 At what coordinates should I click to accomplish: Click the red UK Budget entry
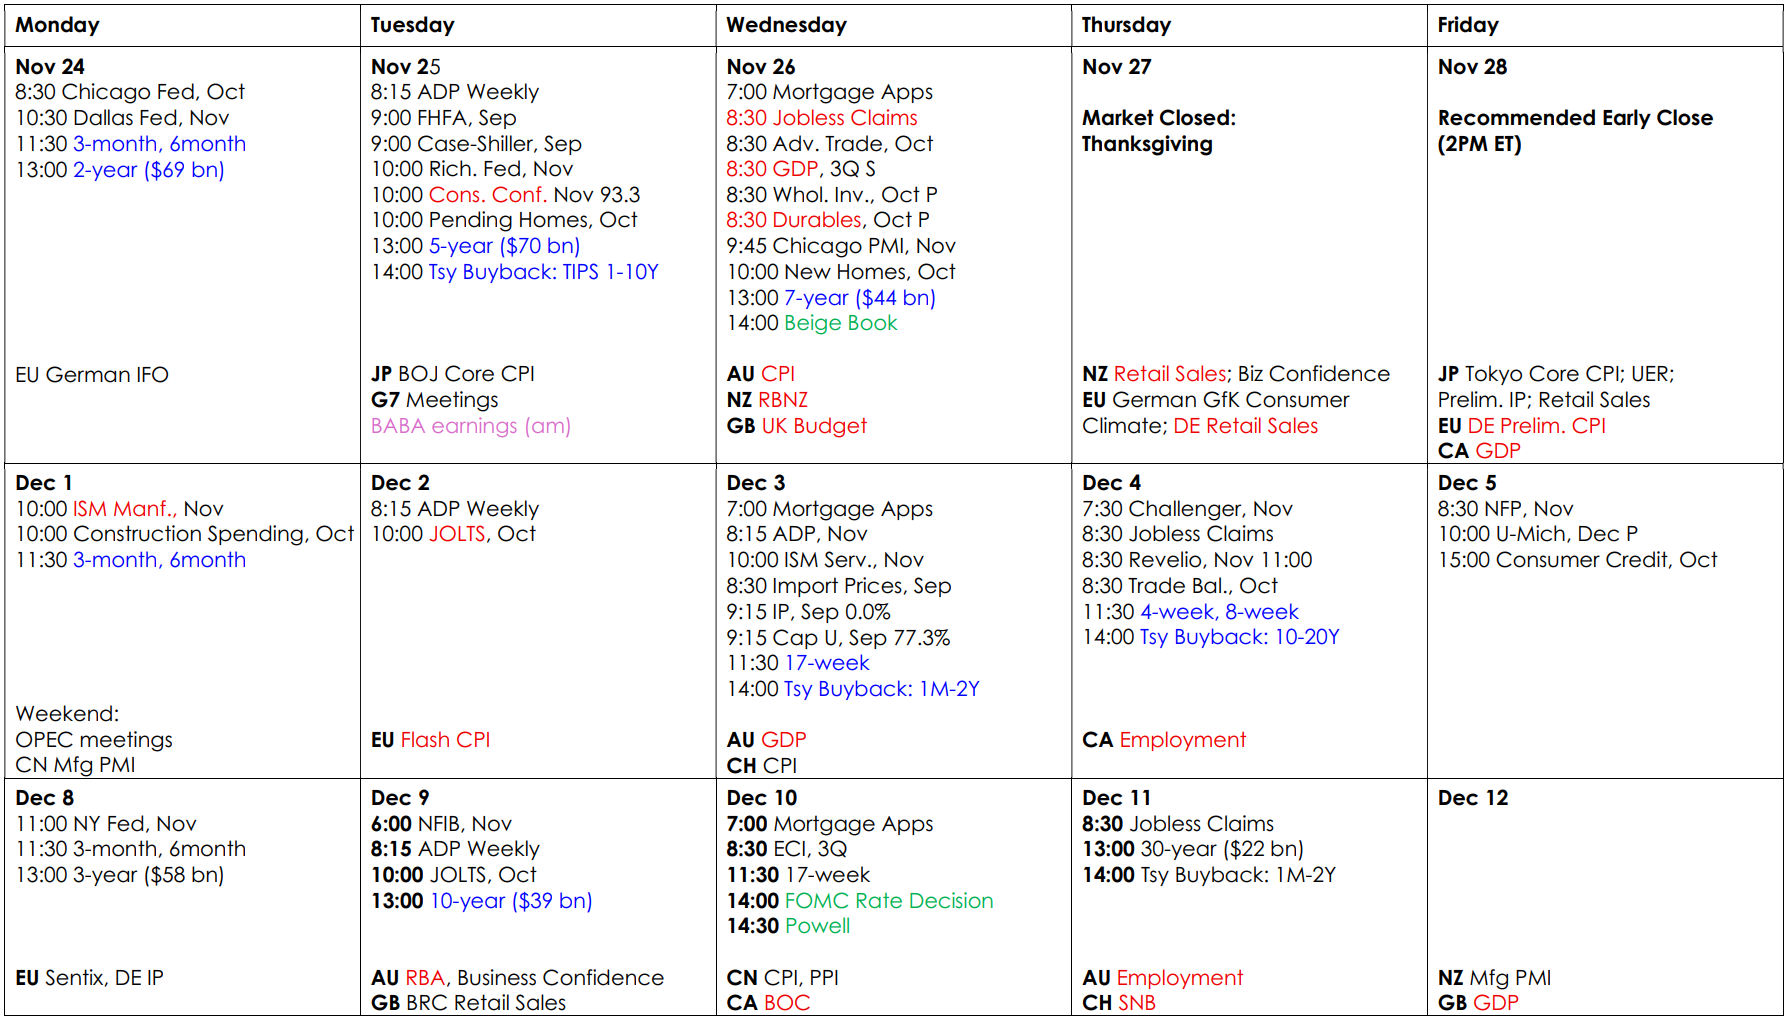[x=813, y=426]
